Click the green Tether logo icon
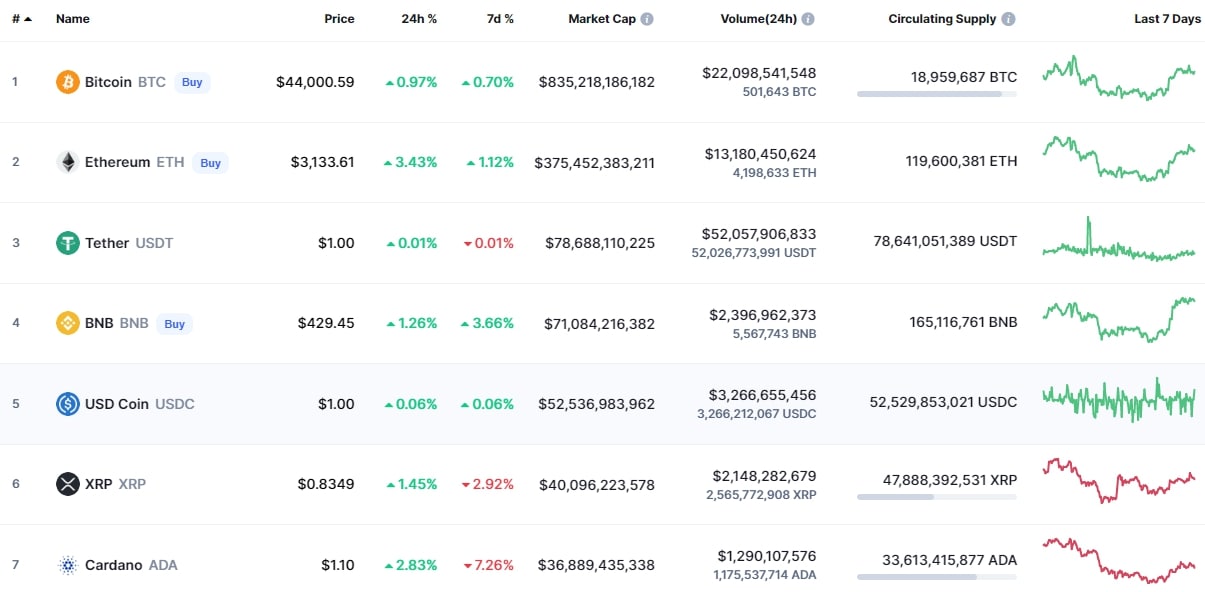This screenshot has height=592, width=1205. pyautogui.click(x=67, y=243)
